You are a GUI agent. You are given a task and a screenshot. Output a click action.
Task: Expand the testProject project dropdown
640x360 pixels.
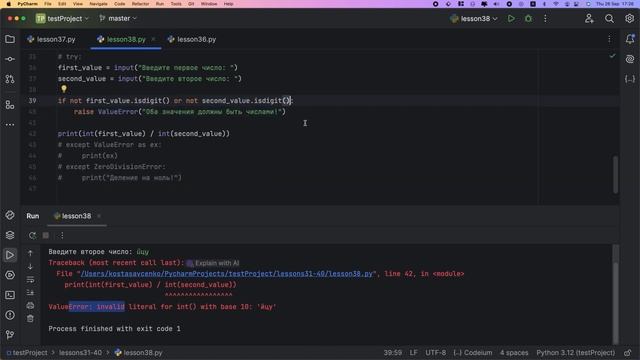tap(62, 18)
